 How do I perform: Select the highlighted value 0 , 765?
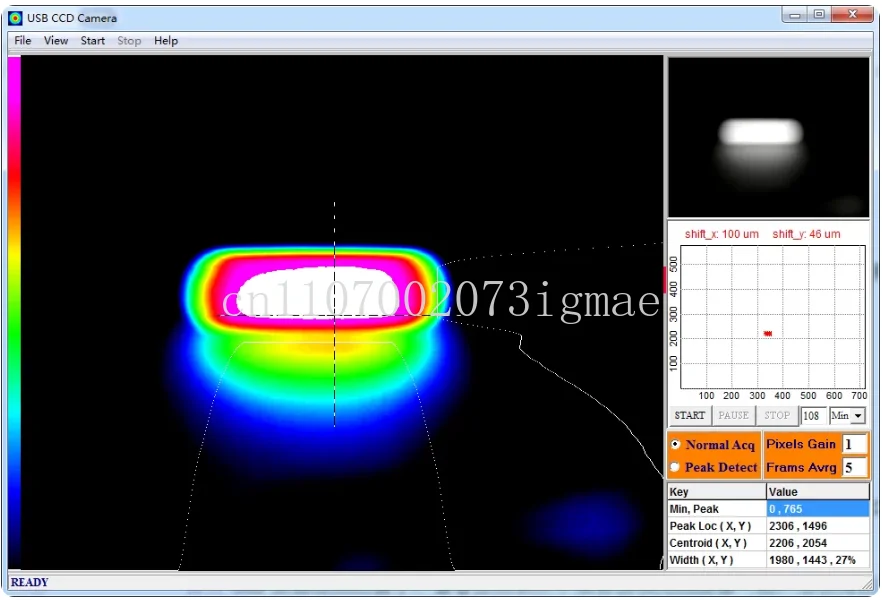[818, 509]
